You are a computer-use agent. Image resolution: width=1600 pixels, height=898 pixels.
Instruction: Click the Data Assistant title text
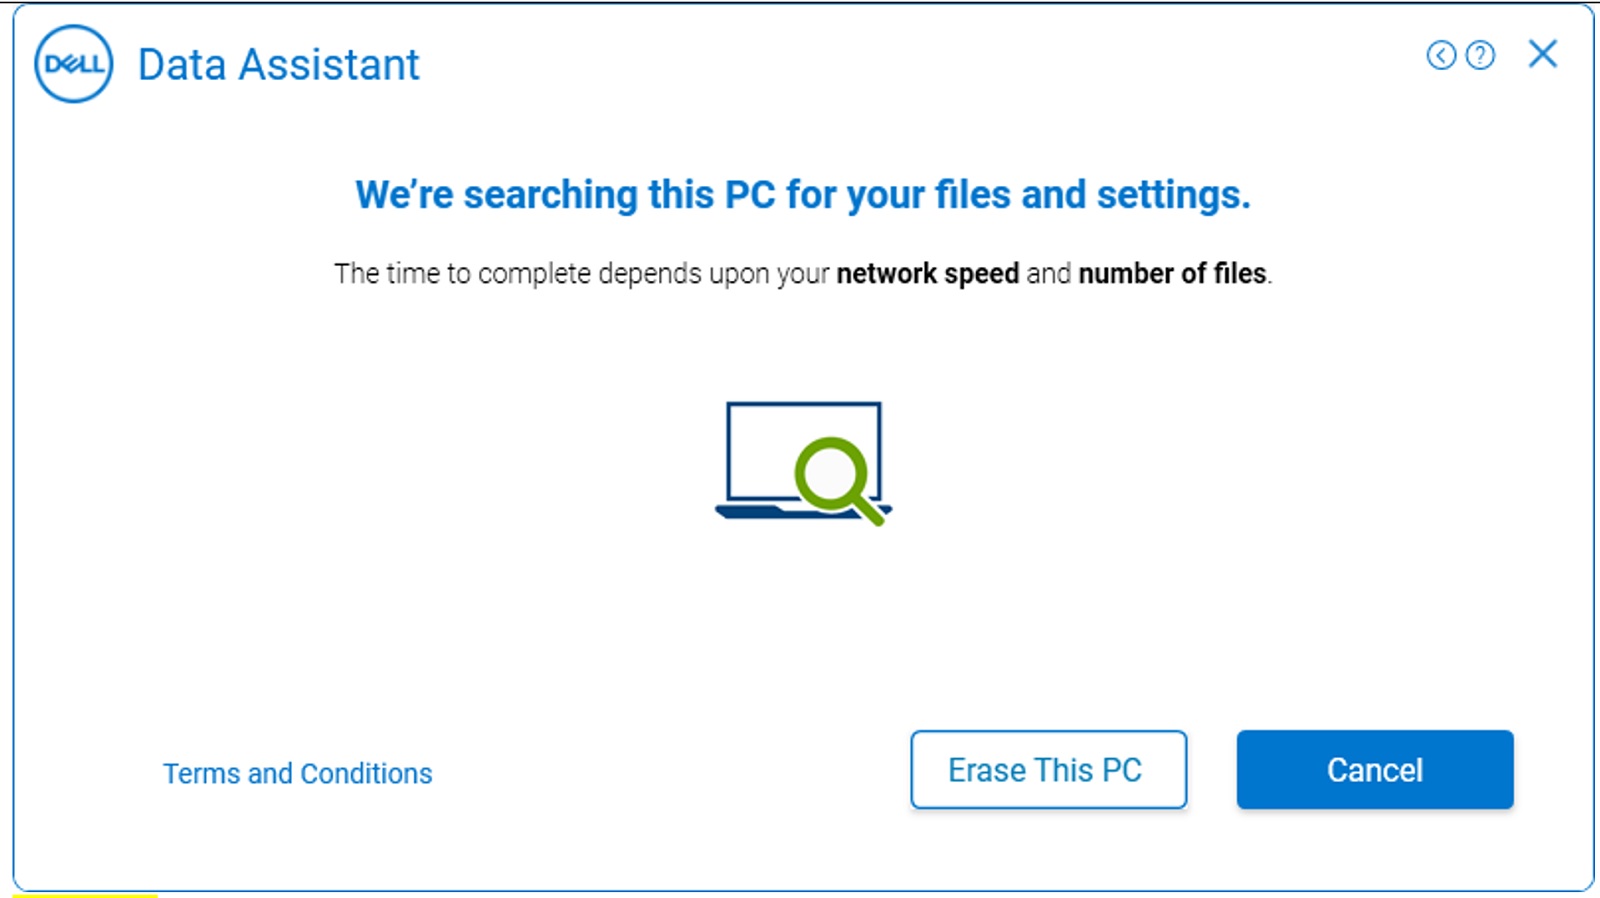tap(277, 64)
